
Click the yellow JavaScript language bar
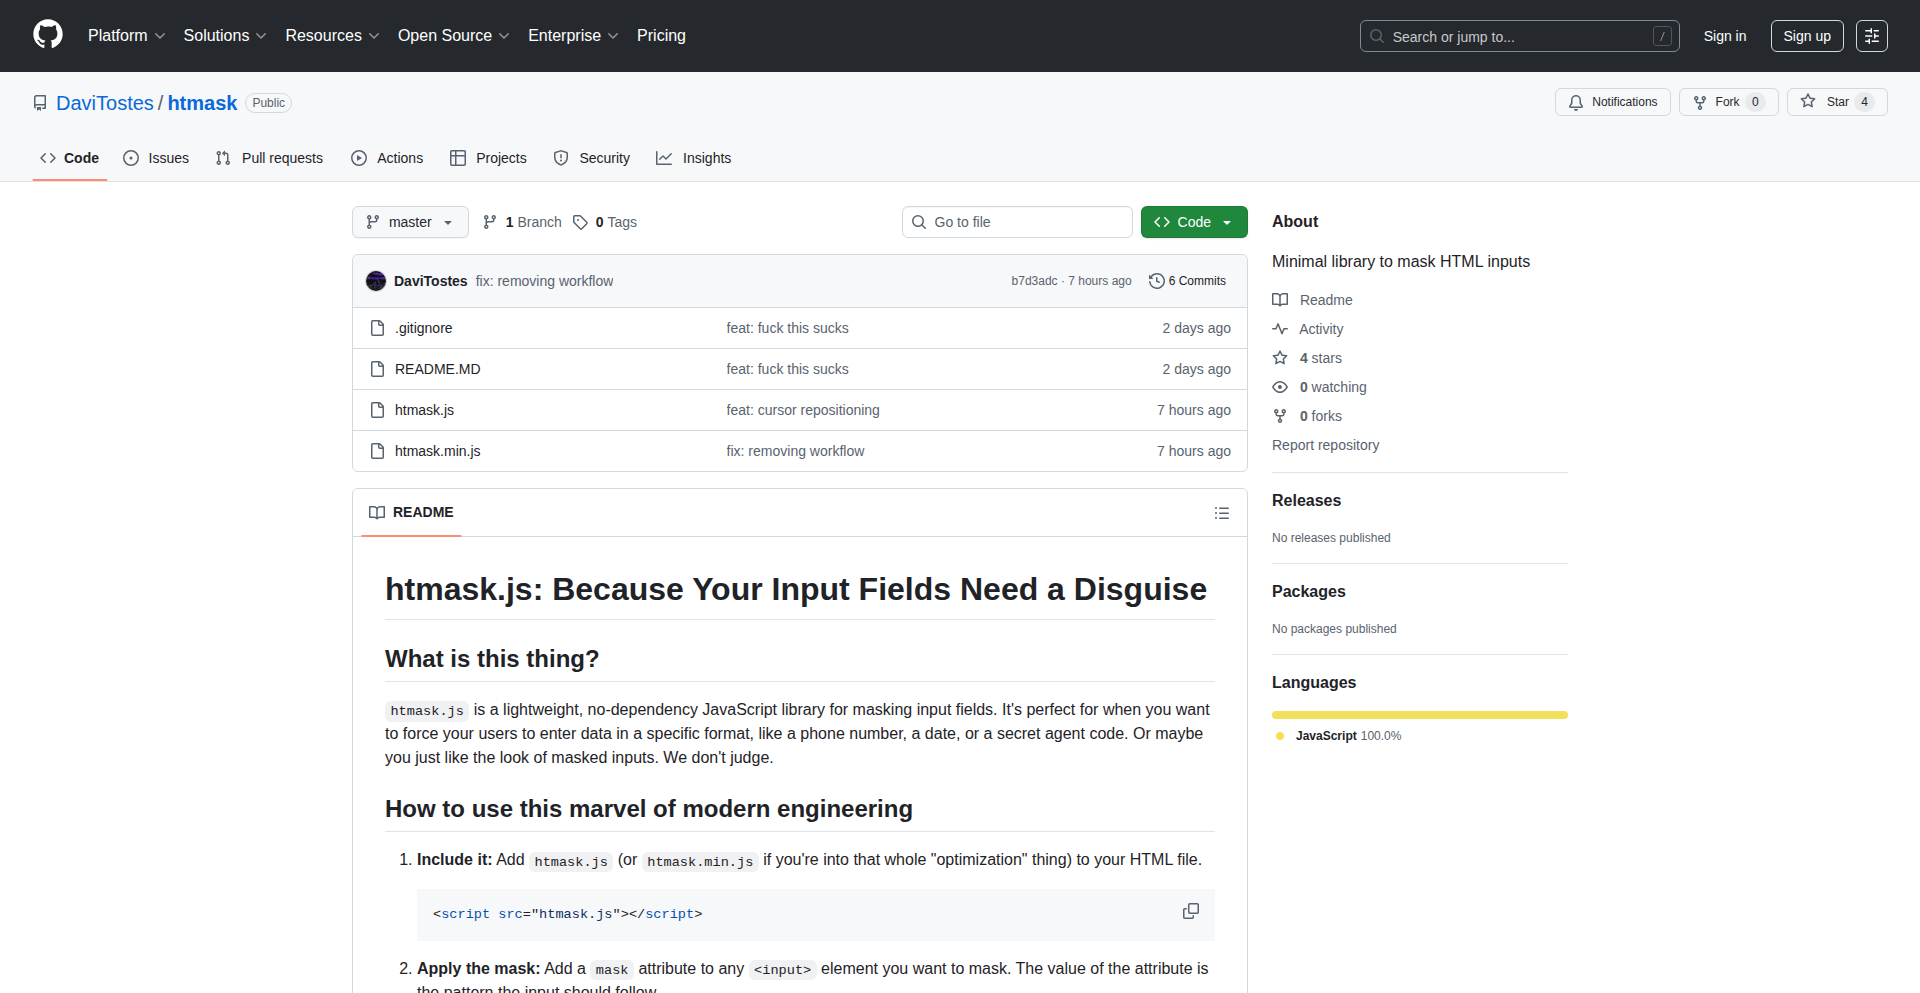pyautogui.click(x=1419, y=715)
